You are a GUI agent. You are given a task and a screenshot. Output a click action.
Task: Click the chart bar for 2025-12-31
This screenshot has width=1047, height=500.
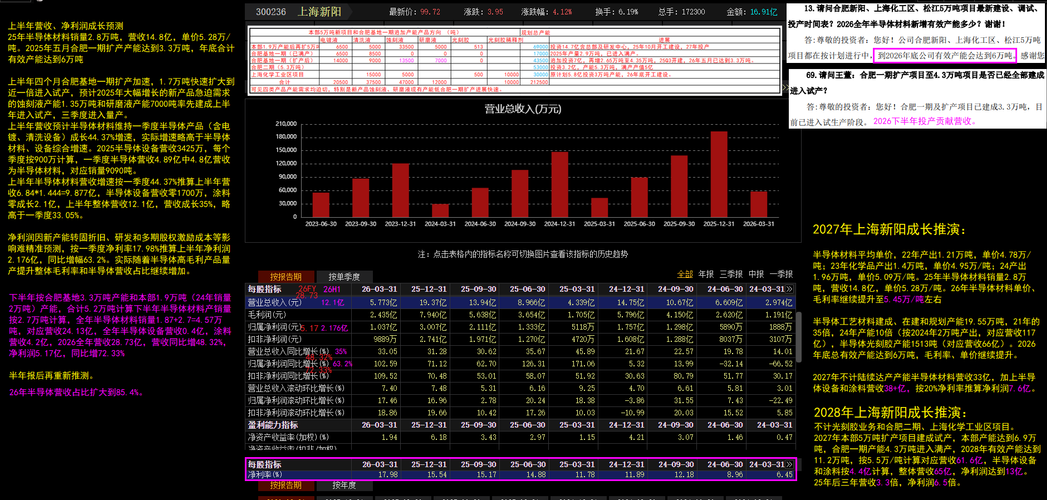[718, 173]
